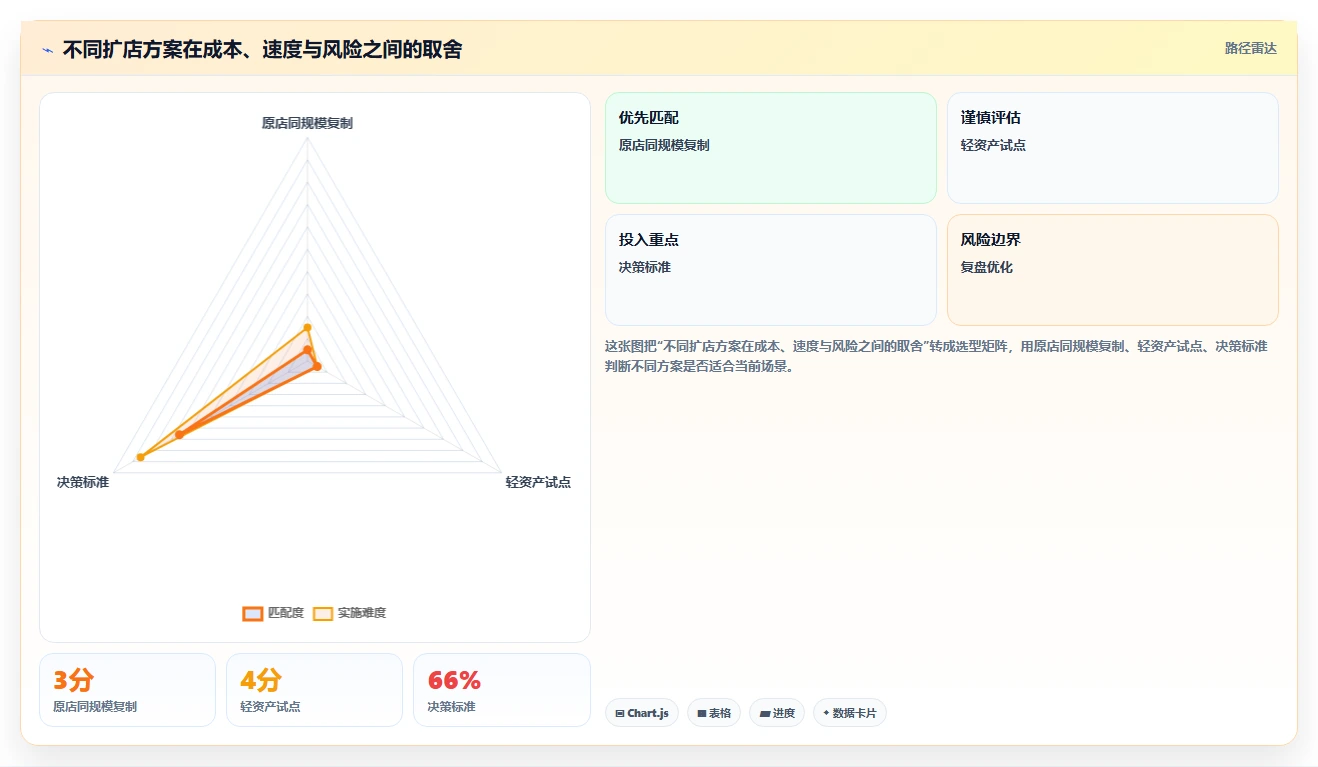Open the 谨慎评估 card
Image resolution: width=1318 pixels, height=767 pixels.
(x=1113, y=148)
